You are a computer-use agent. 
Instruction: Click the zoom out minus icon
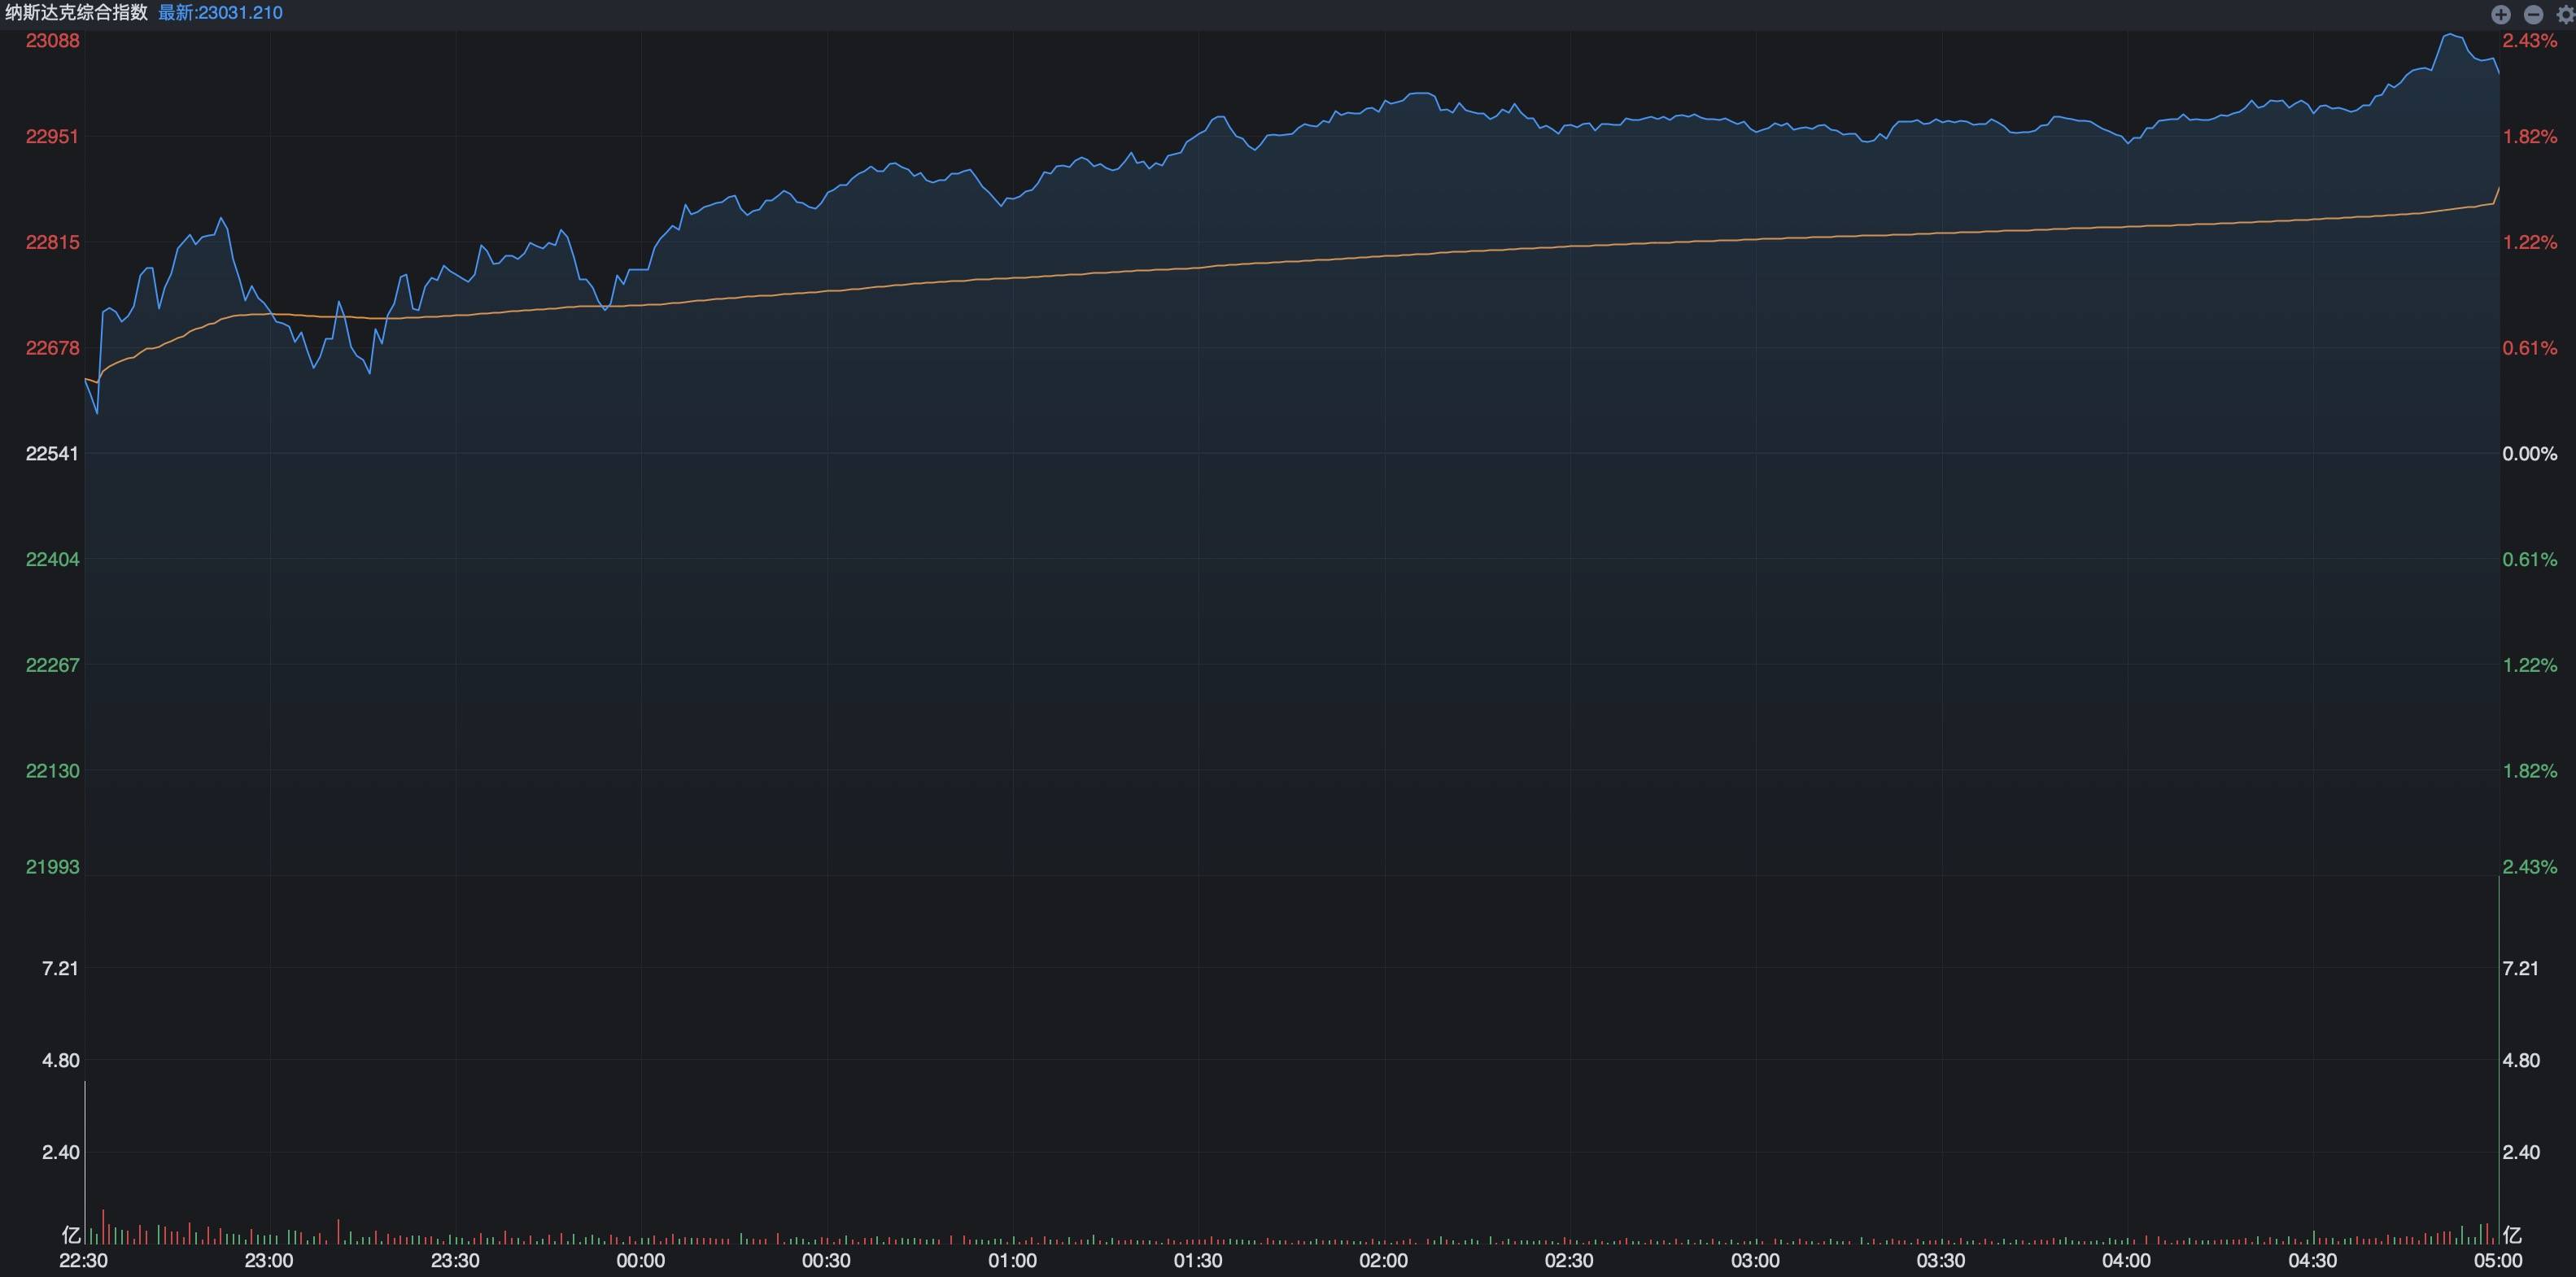tap(2533, 14)
